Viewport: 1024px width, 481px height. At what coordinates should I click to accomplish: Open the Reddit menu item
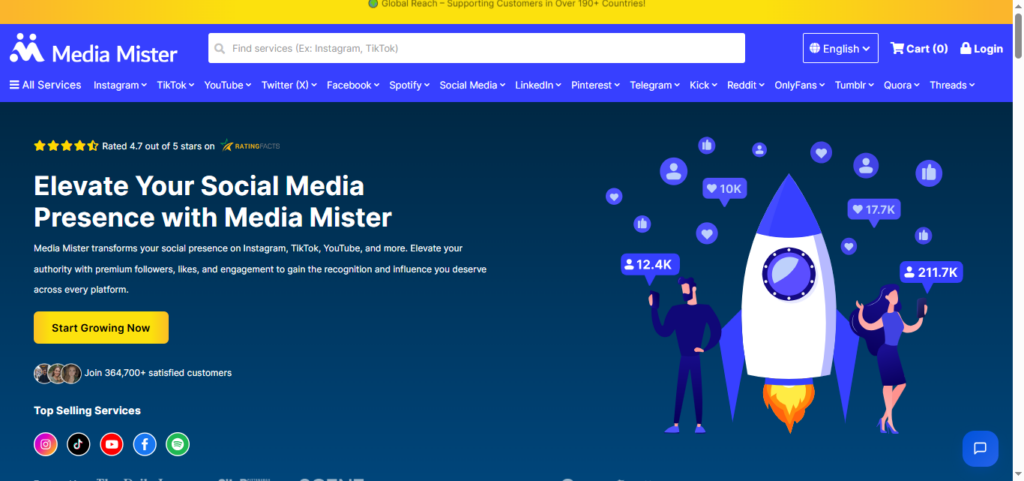(x=746, y=85)
